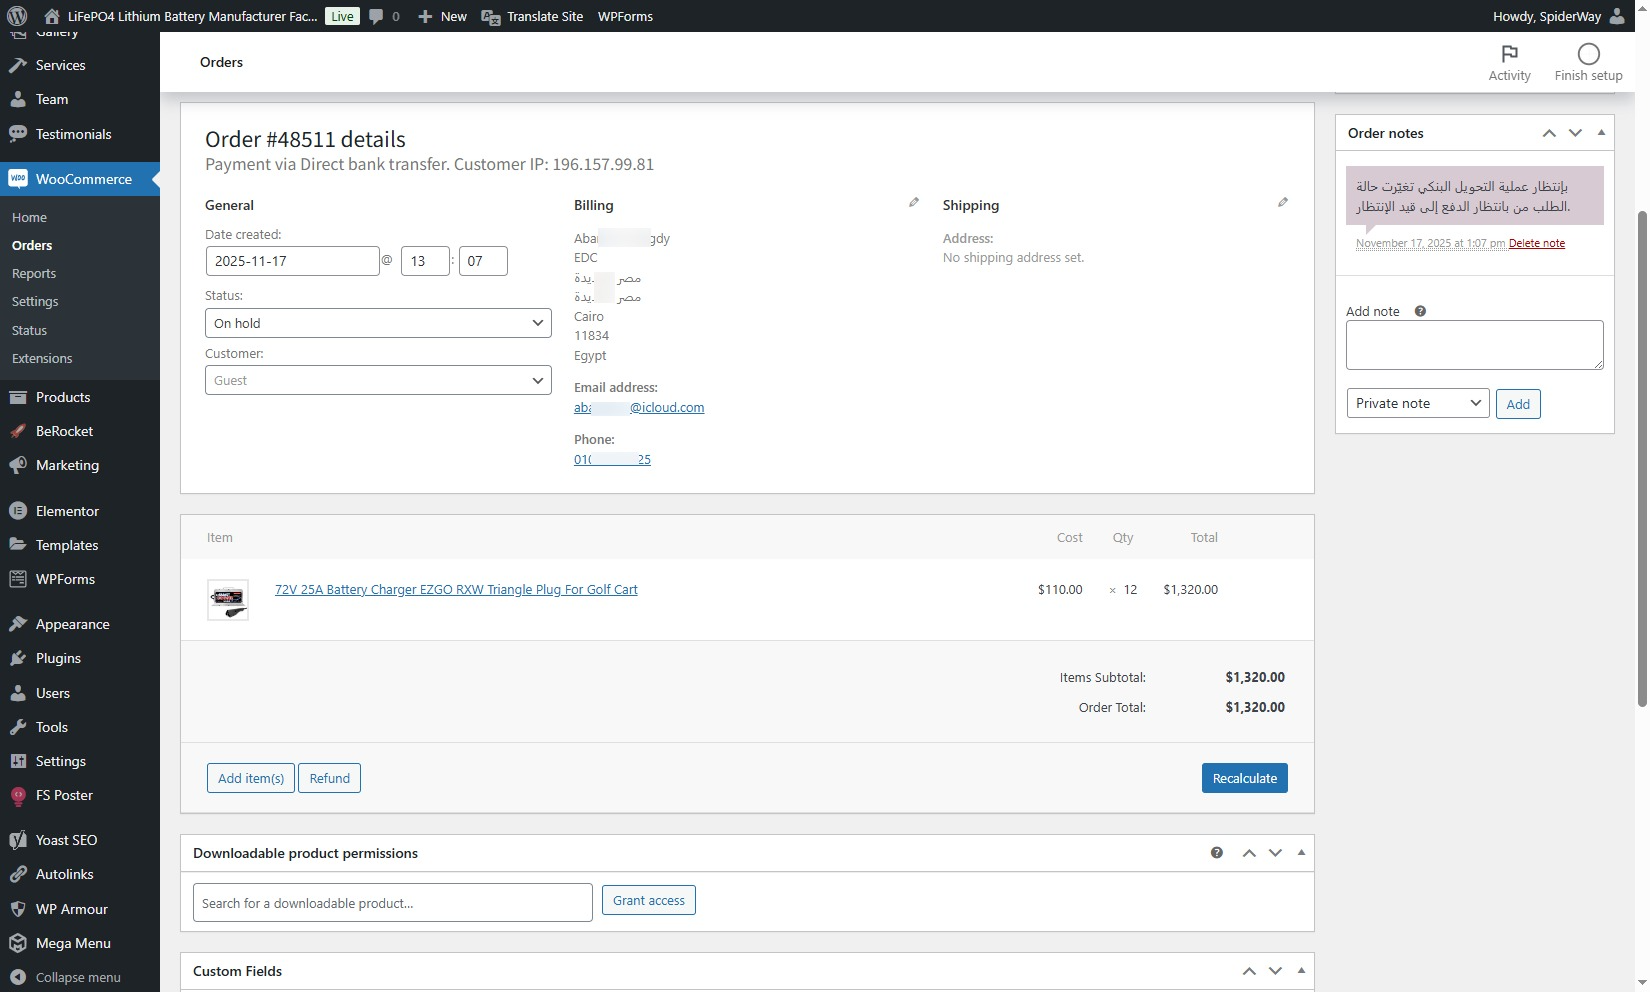Toggle the Order notes panel collapse triangle
Viewport: 1650px width, 992px height.
[x=1601, y=133]
